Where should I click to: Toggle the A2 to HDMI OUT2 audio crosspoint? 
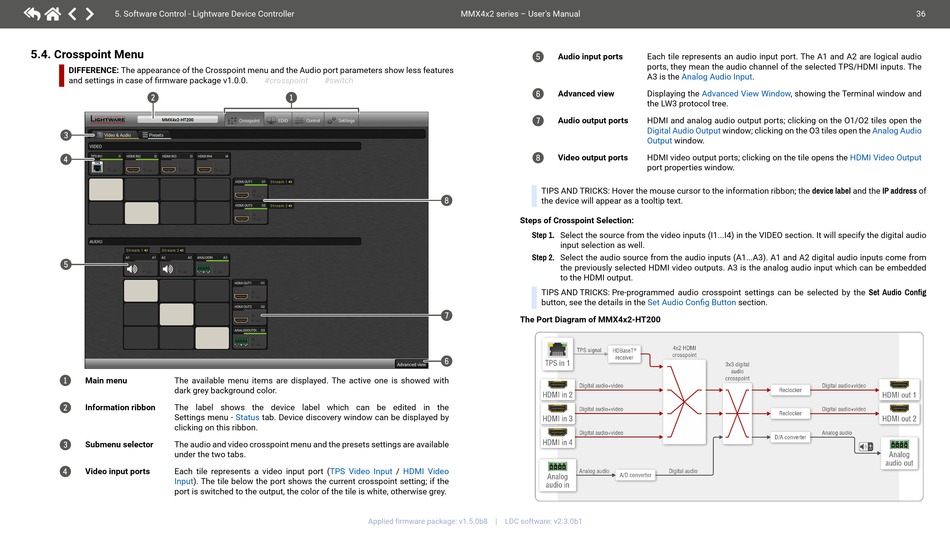(176, 314)
